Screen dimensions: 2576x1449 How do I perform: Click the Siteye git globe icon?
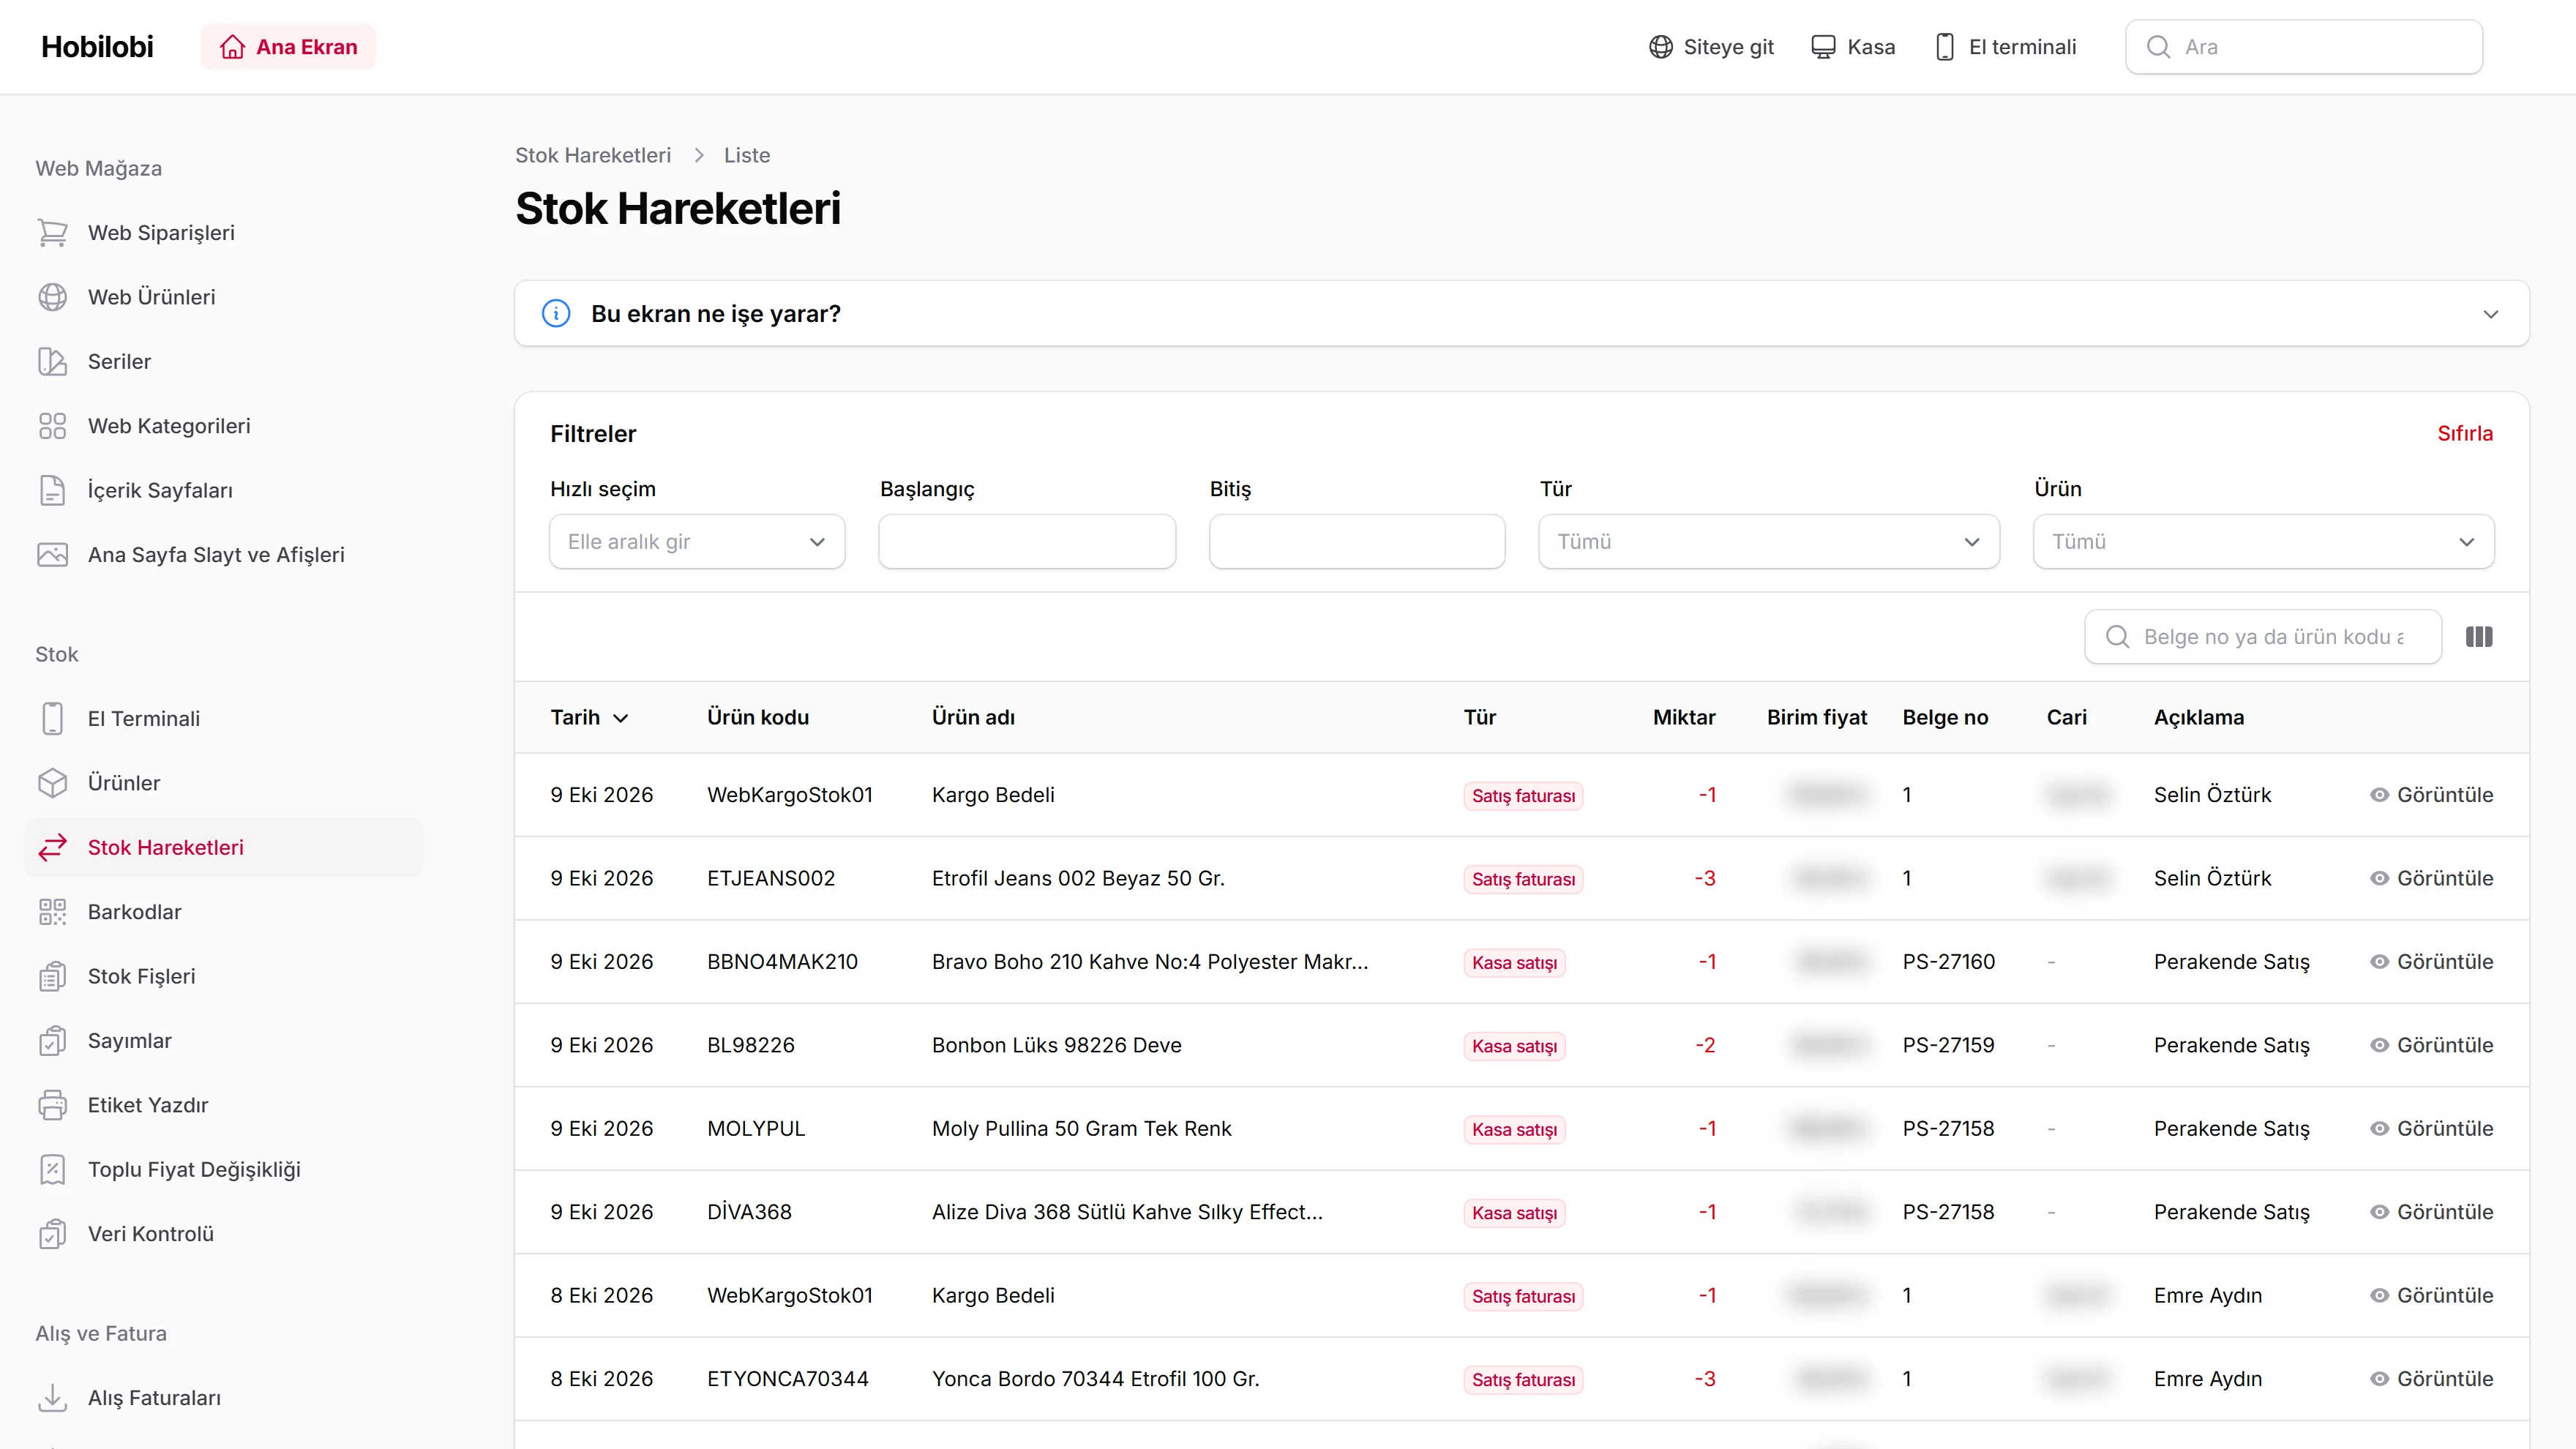click(x=1661, y=47)
